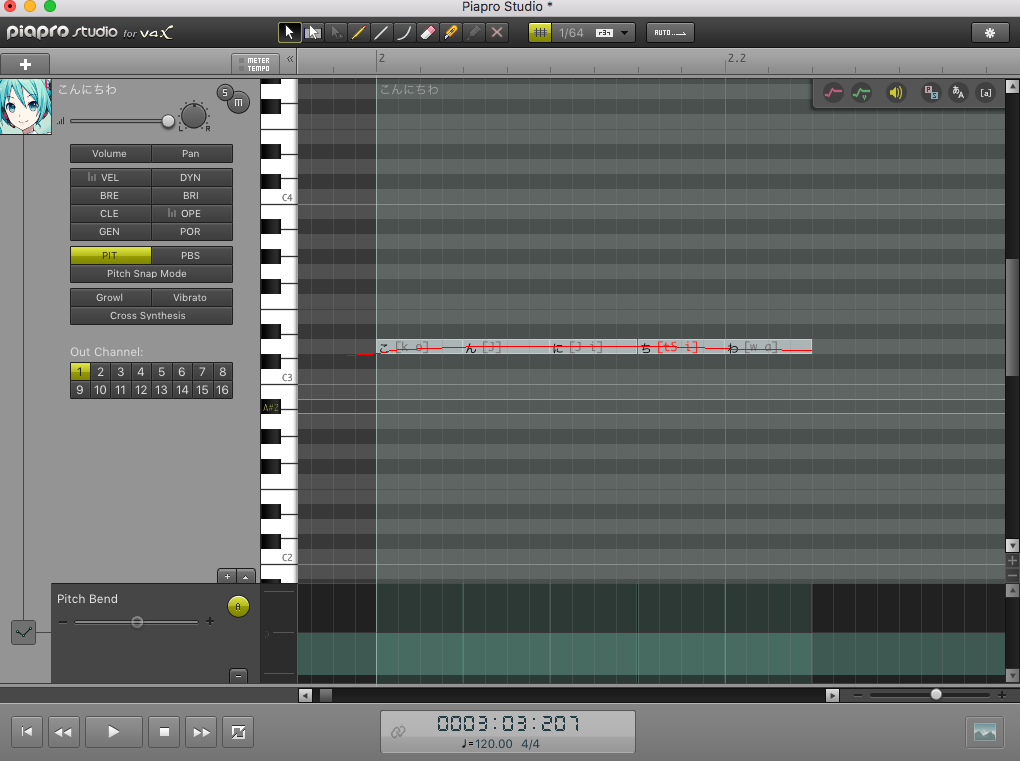This screenshot has height=761, width=1020.
Task: Select the GEN parameter
Action: click(x=109, y=232)
